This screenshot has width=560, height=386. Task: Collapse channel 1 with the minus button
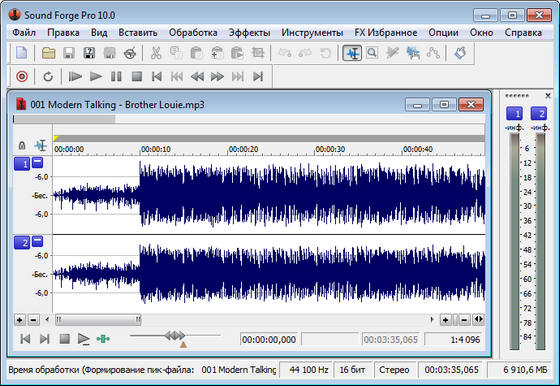[38, 163]
